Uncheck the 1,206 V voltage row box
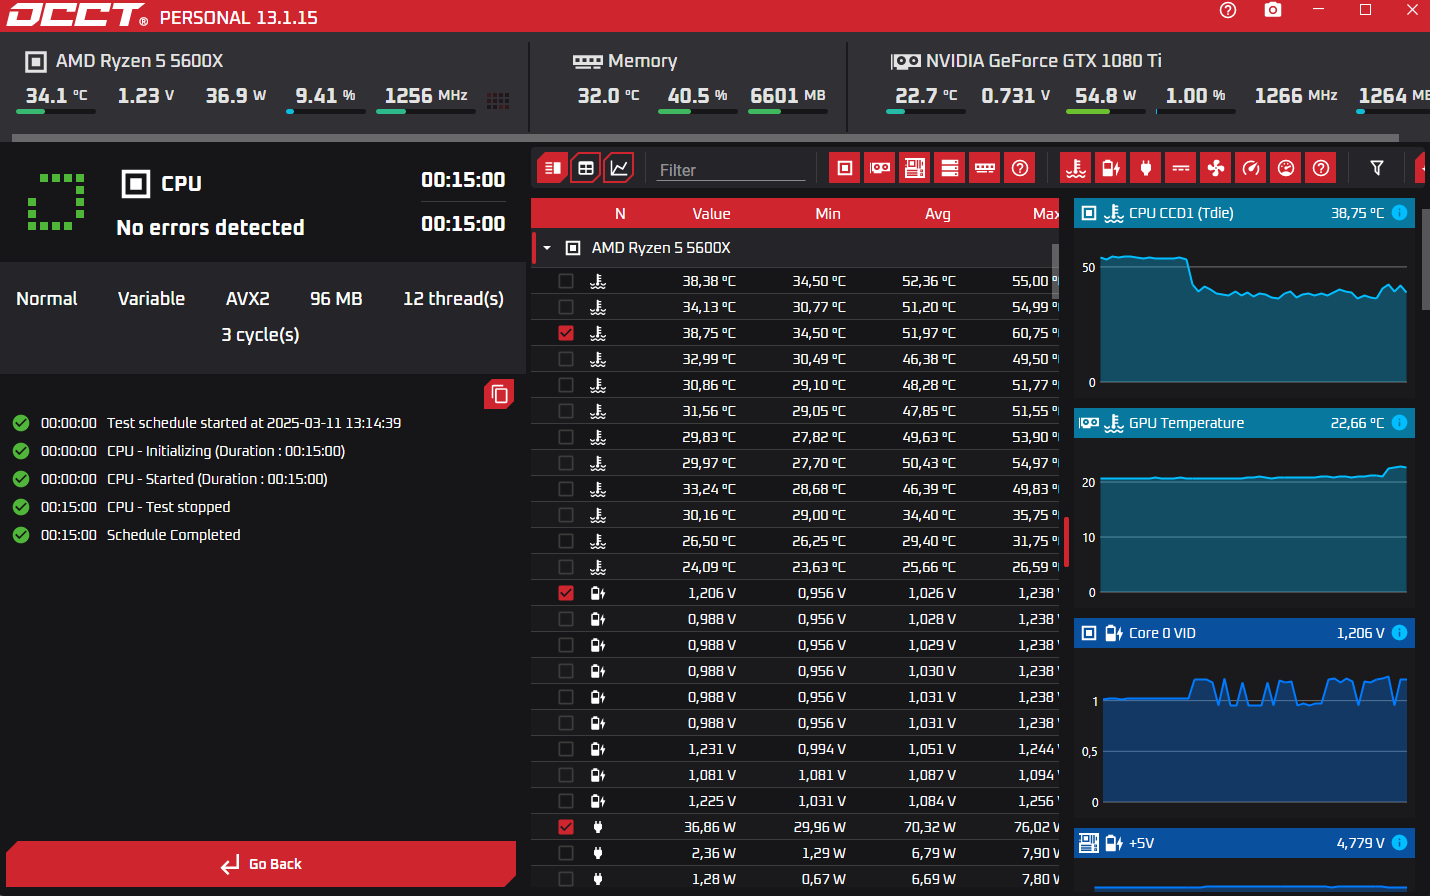This screenshot has height=896, width=1430. (x=566, y=593)
